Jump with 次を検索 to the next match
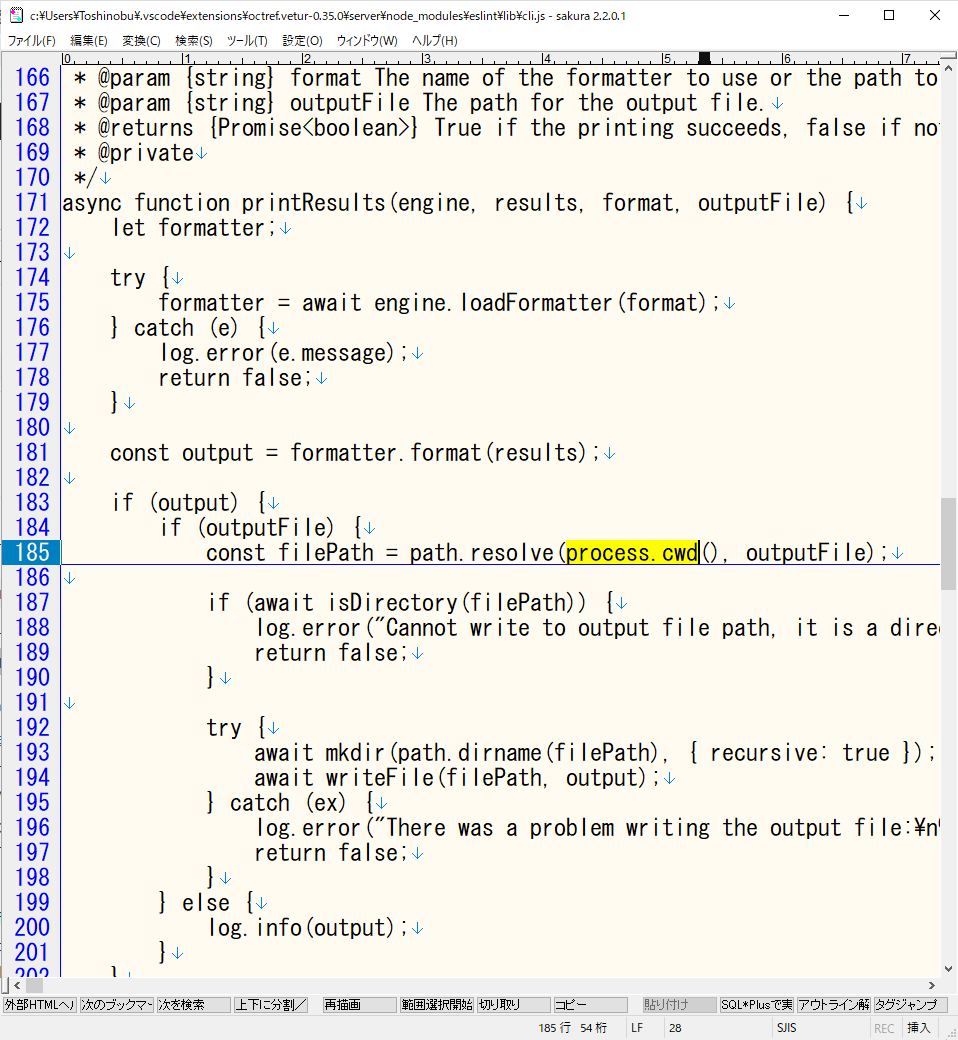The width and height of the screenshot is (958, 1040). 190,1004
